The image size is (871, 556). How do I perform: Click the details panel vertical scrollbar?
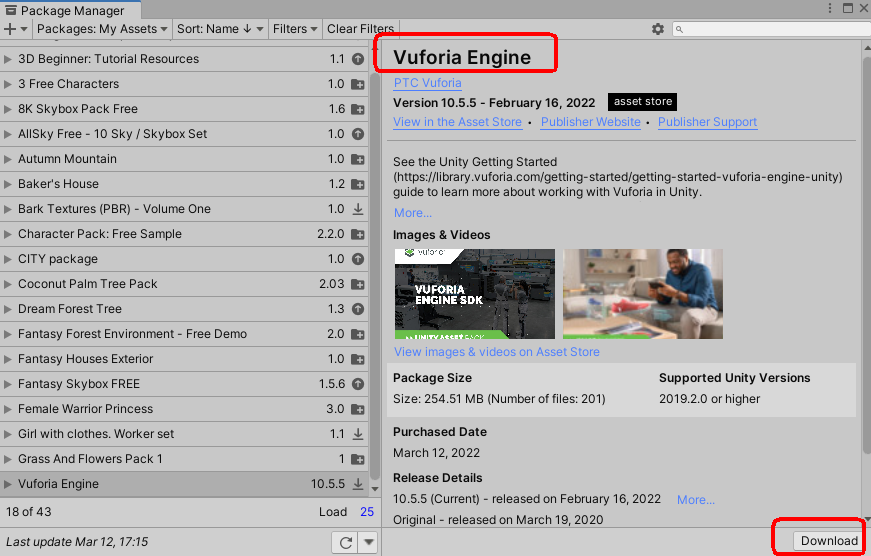[x=867, y=256]
